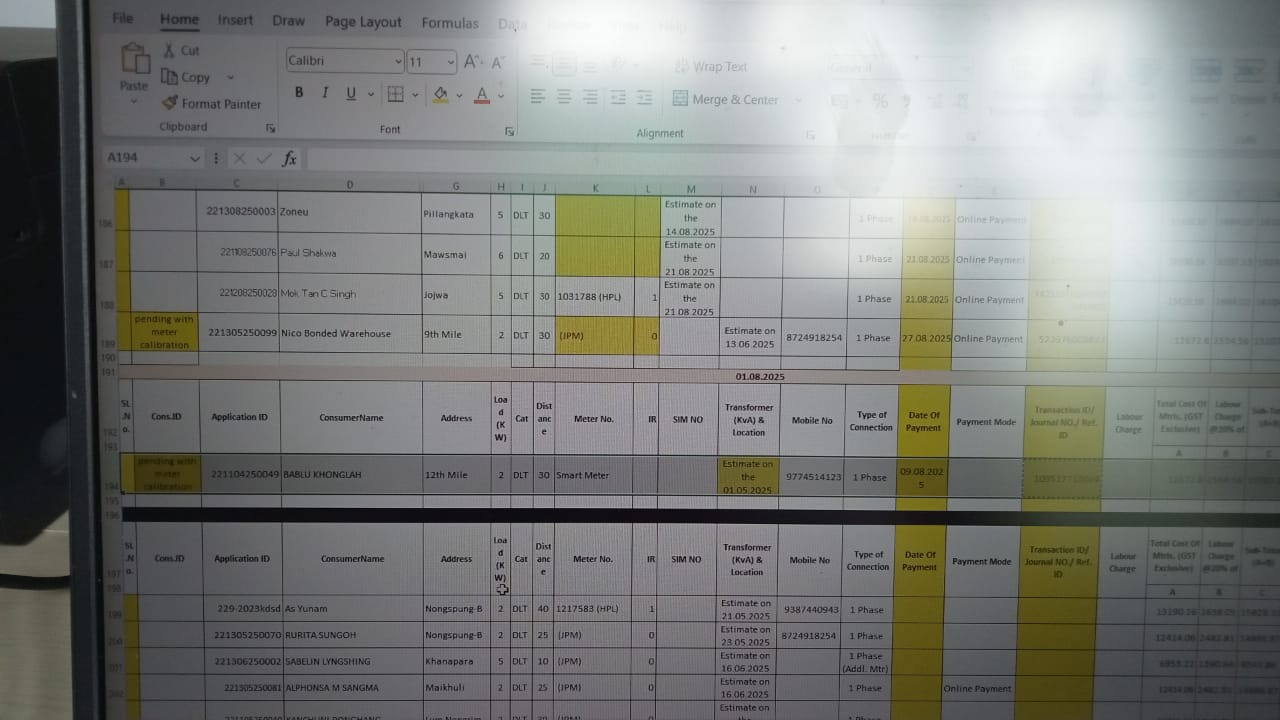1280x720 pixels.
Task: Switch to the Page Layout tab
Action: pos(363,21)
